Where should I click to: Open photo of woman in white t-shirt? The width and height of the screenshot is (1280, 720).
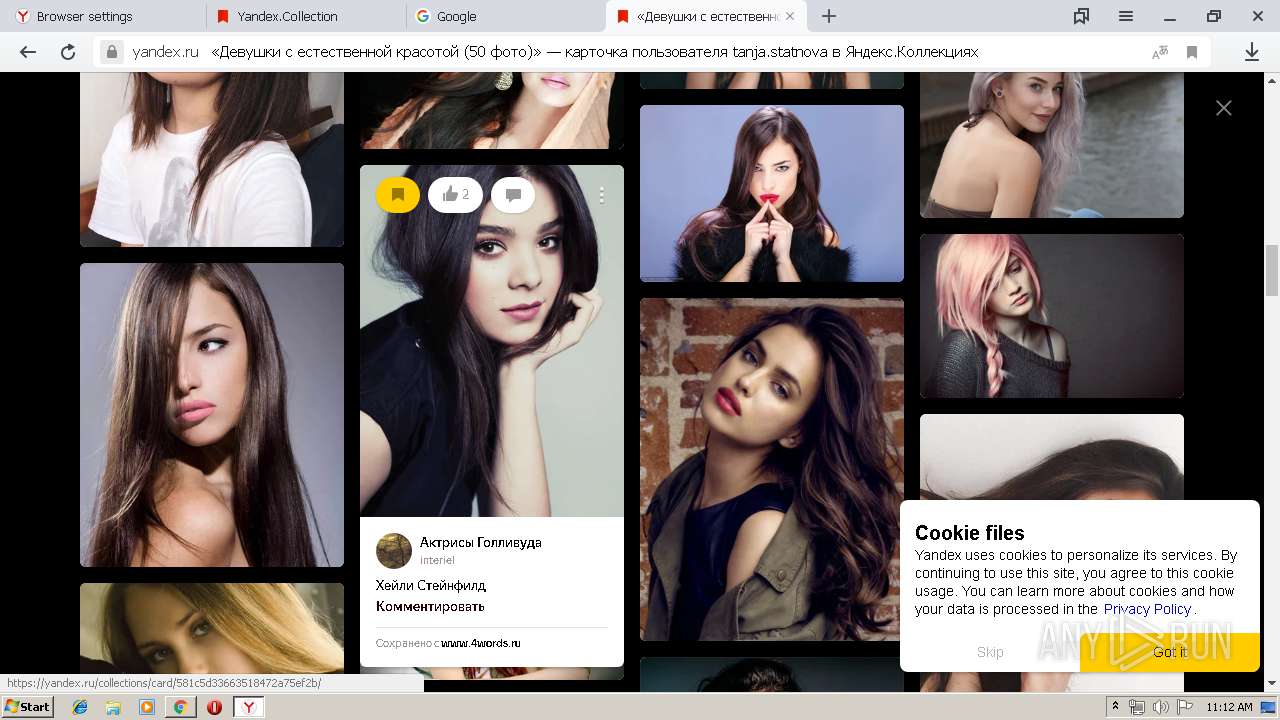pyautogui.click(x=212, y=159)
